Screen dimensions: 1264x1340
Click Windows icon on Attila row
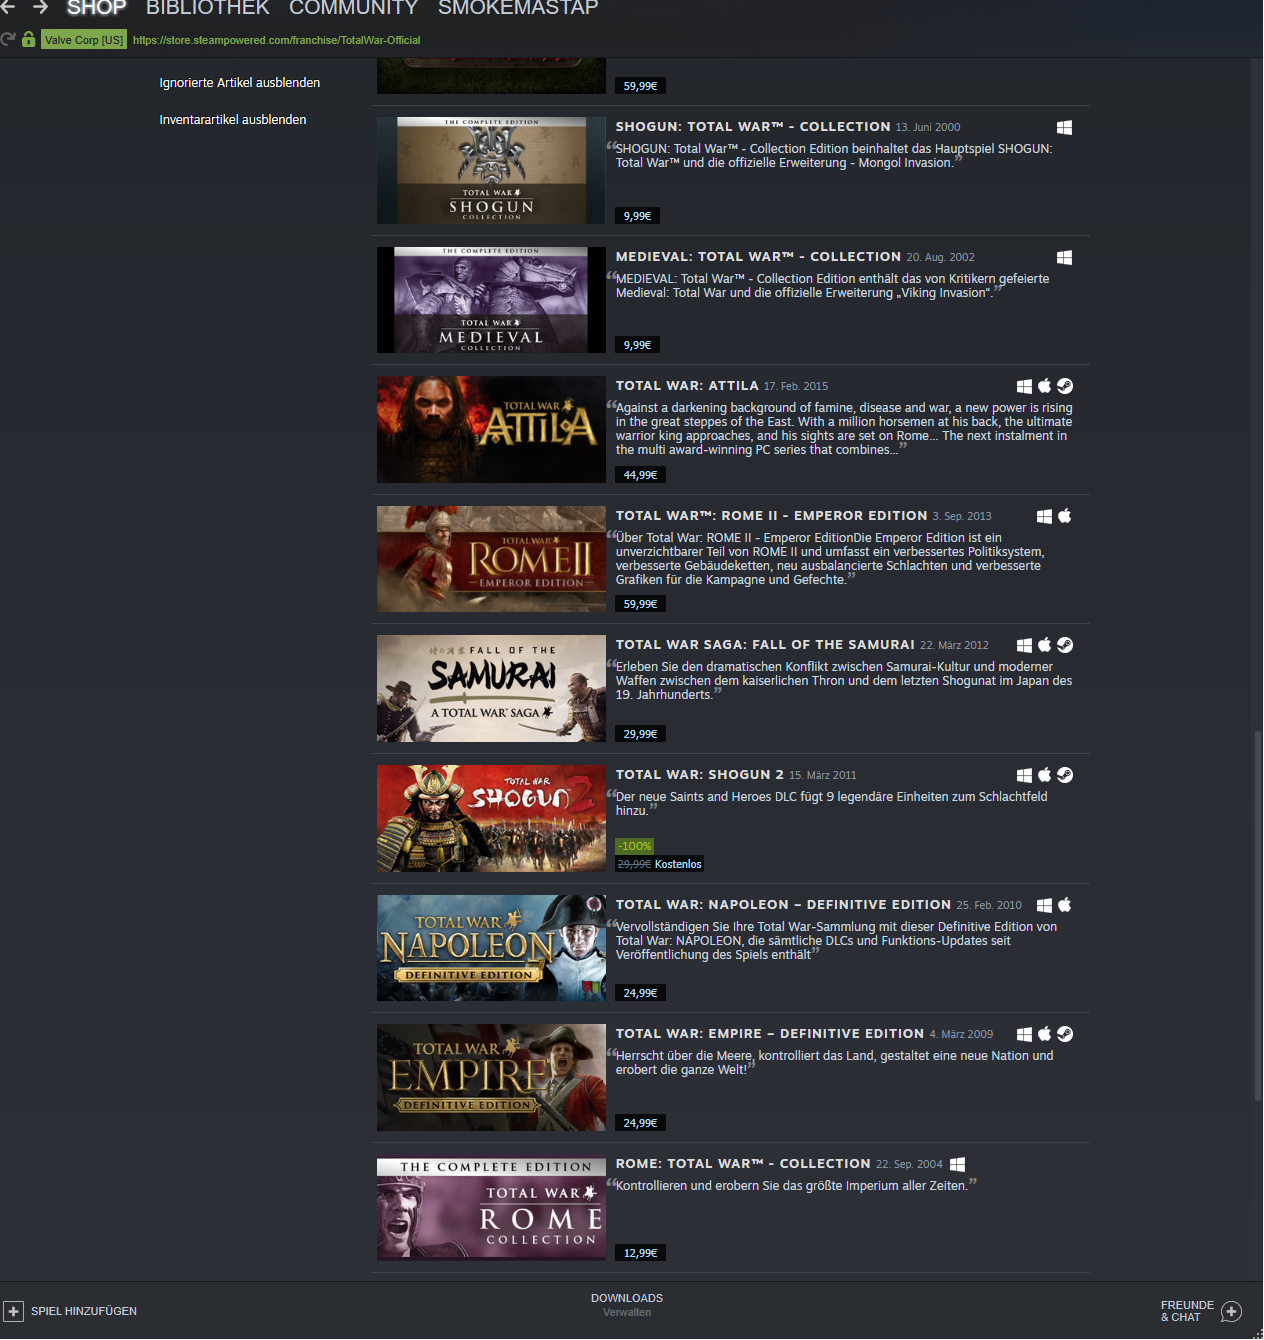1024,386
